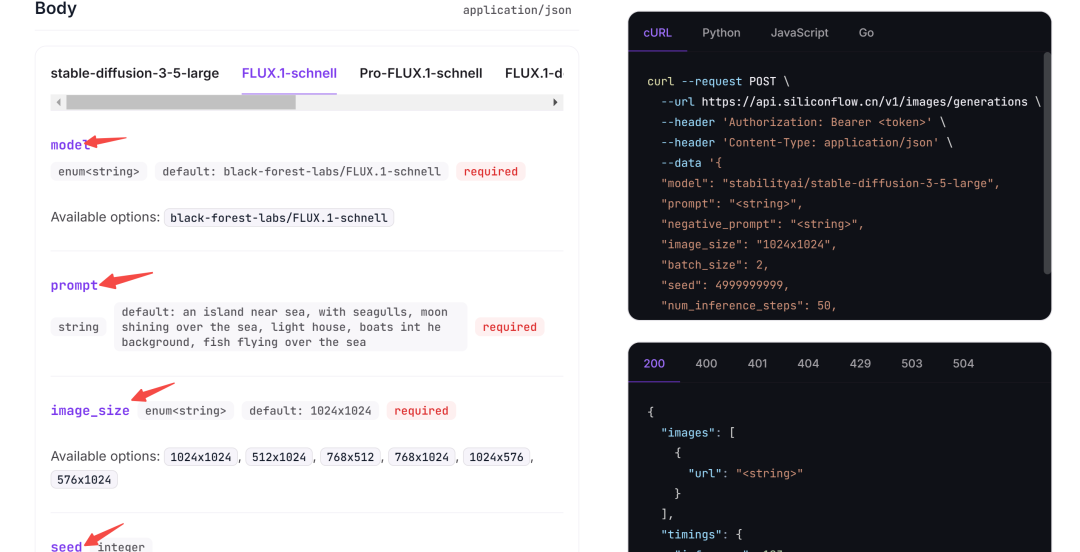Screen dimensions: 1080x552
Task: Open the 503 response tab
Action: pyautogui.click(x=911, y=364)
